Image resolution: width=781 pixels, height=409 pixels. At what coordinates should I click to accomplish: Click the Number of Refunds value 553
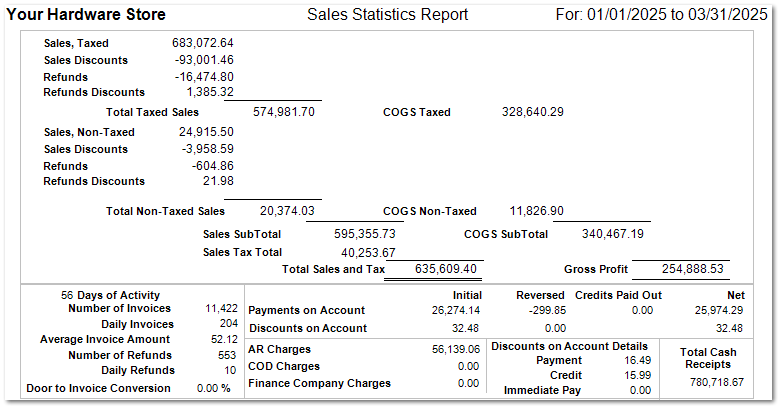point(227,355)
